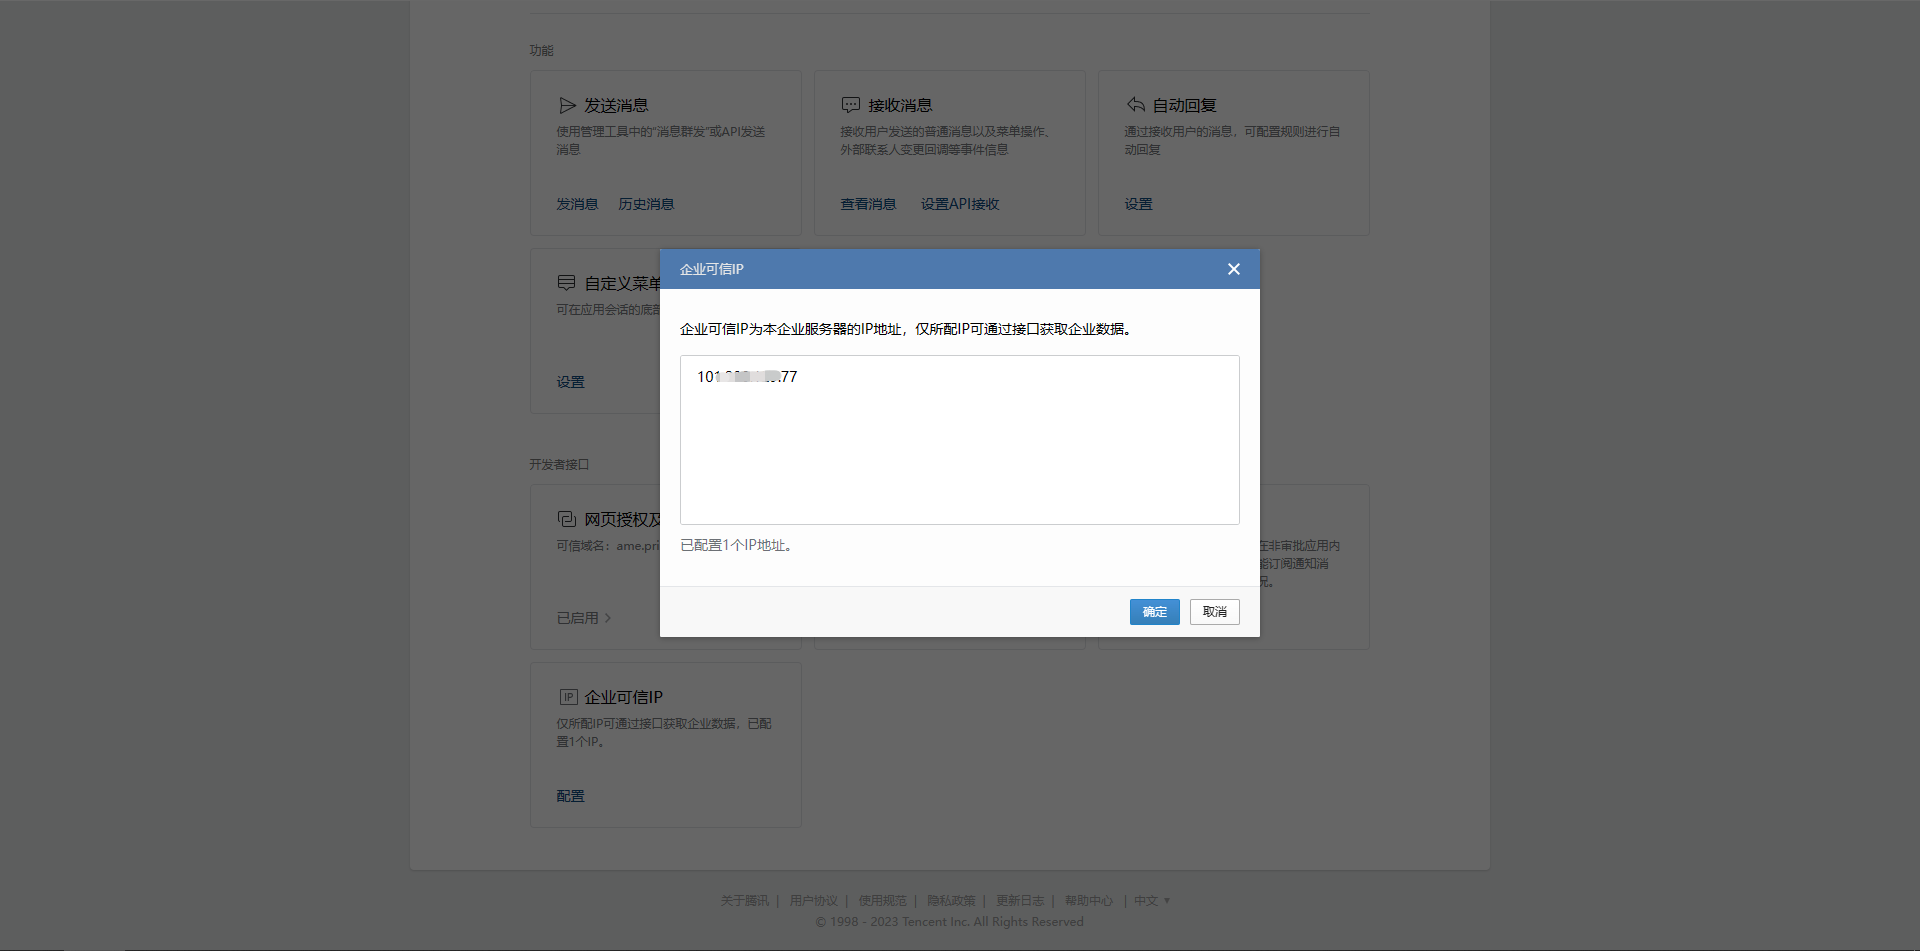Open the 发消息 link
The image size is (1920, 951).
click(x=577, y=204)
